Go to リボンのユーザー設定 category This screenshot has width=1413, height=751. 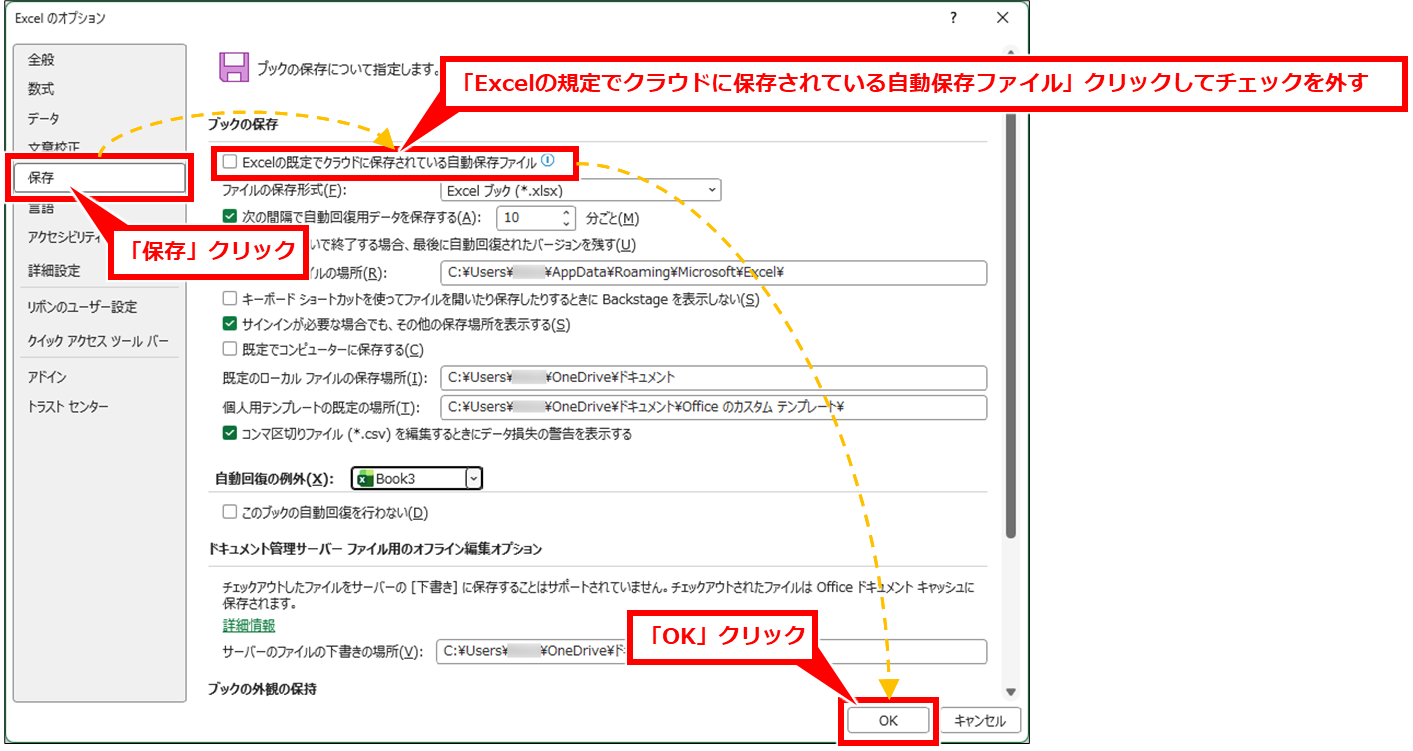click(82, 307)
